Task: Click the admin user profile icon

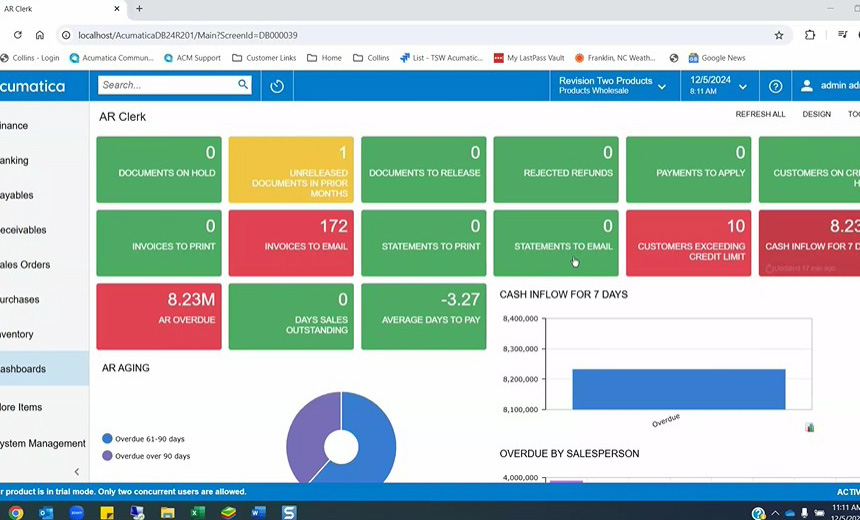Action: tap(807, 86)
